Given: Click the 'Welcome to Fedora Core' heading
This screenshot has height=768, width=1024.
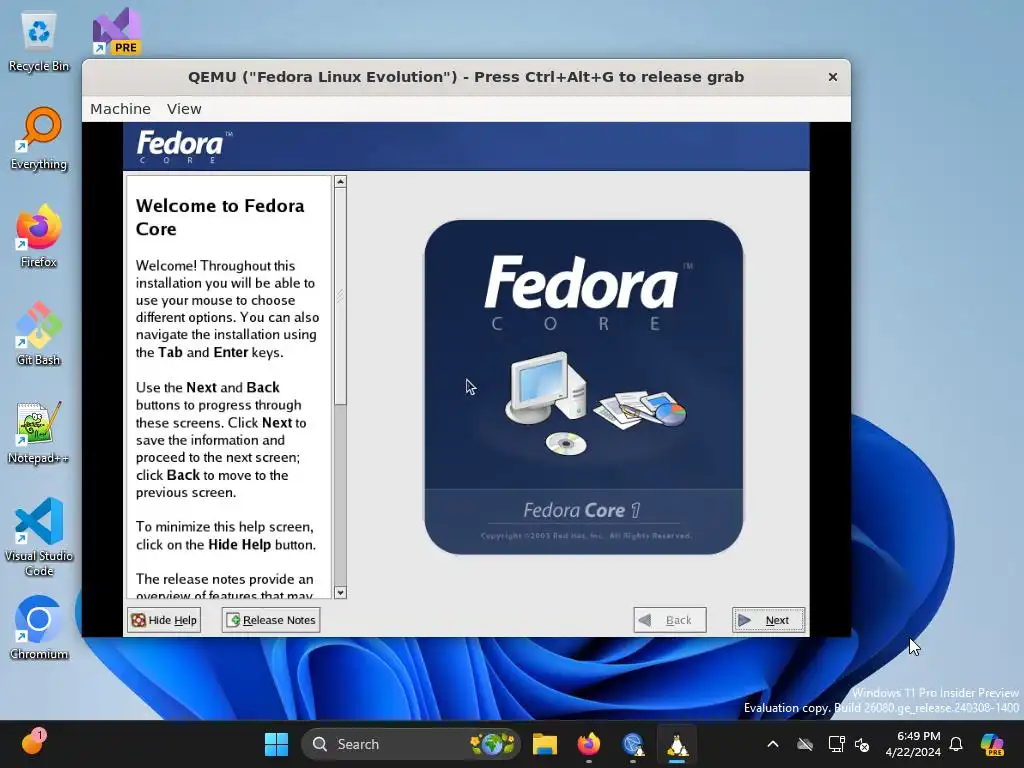Looking at the screenshot, I should coord(220,217).
